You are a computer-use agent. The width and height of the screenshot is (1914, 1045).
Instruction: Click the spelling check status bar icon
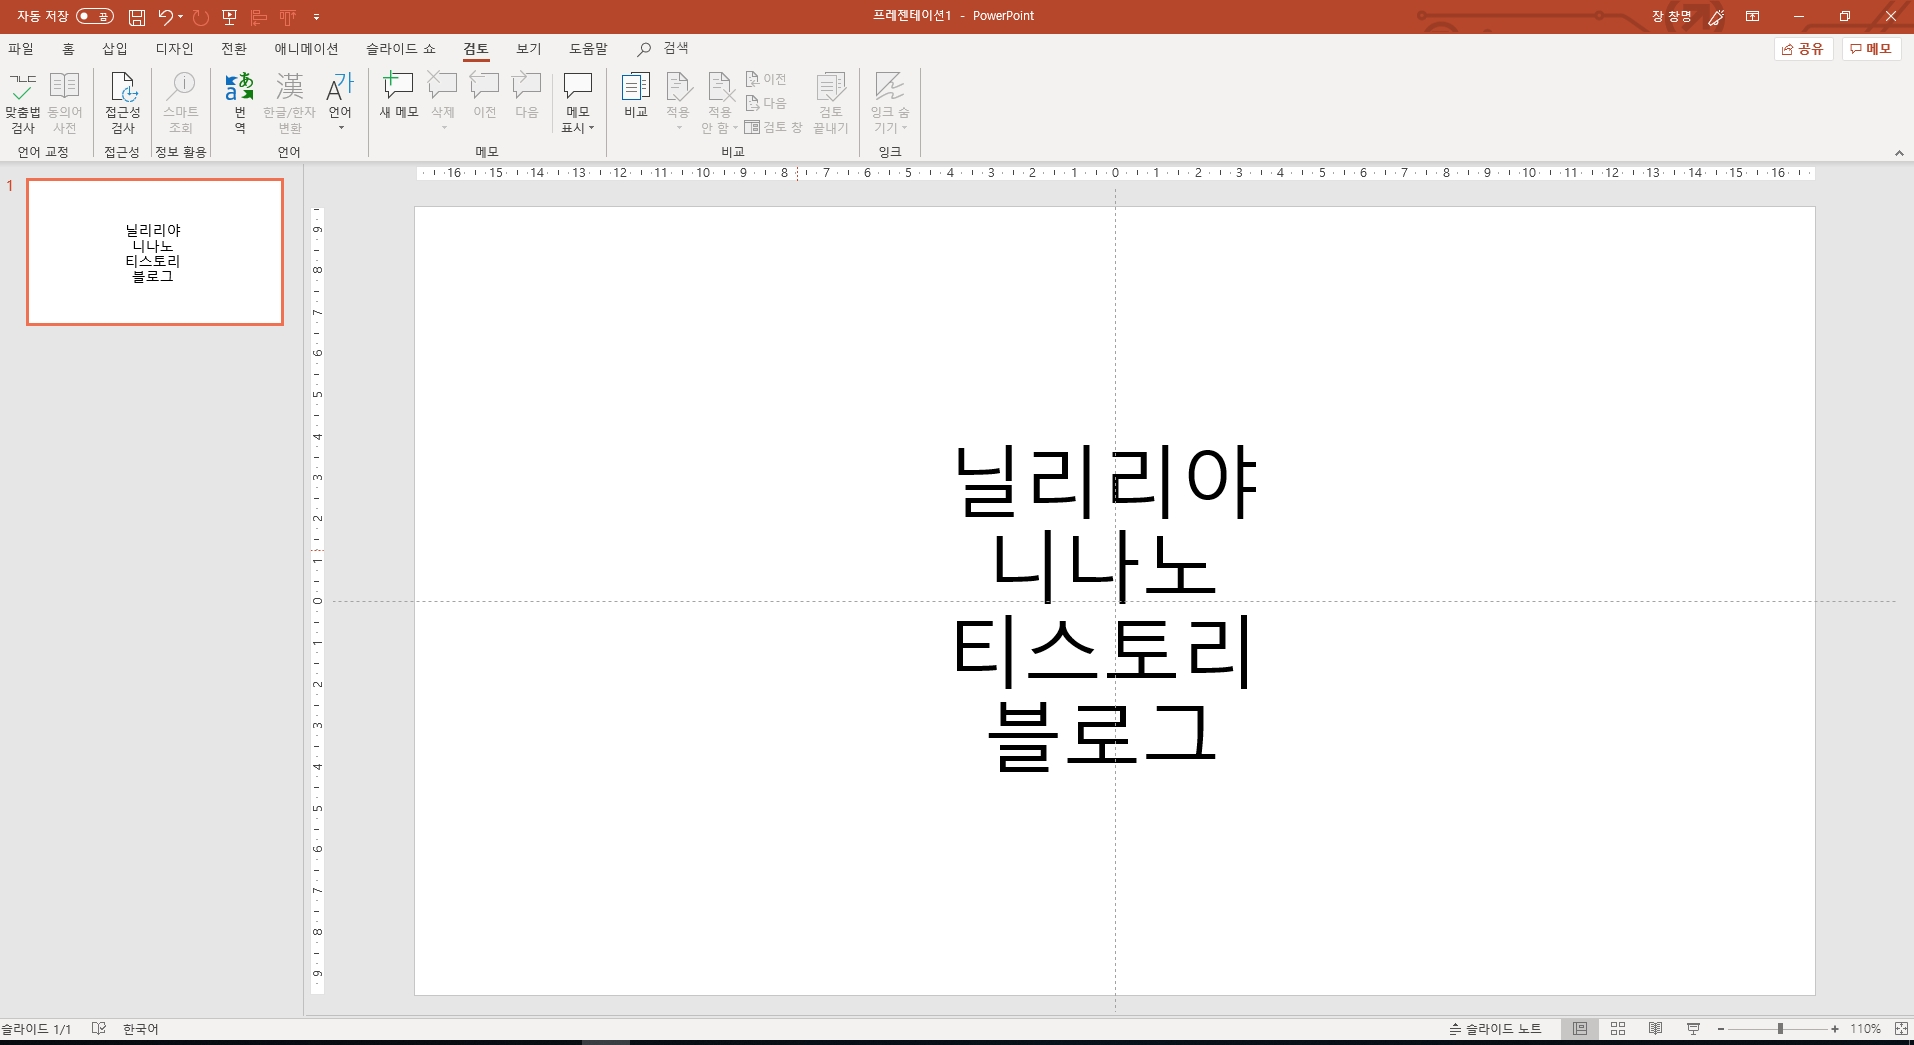(x=98, y=1028)
